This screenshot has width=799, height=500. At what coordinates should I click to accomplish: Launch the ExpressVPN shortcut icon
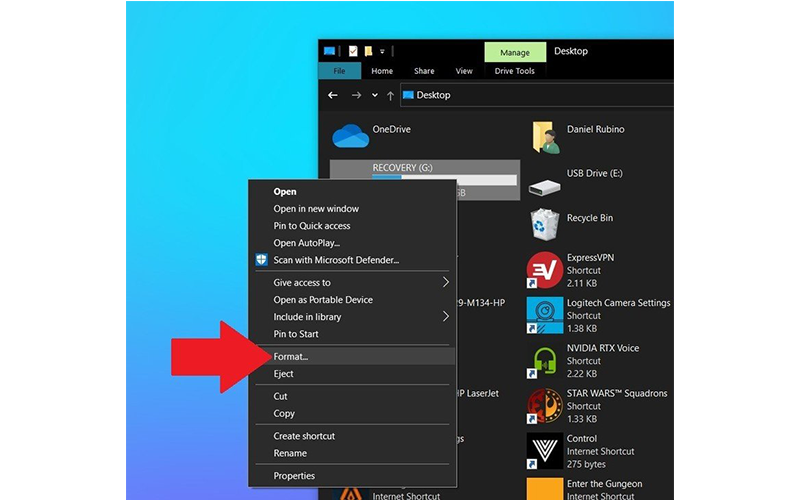(x=544, y=270)
